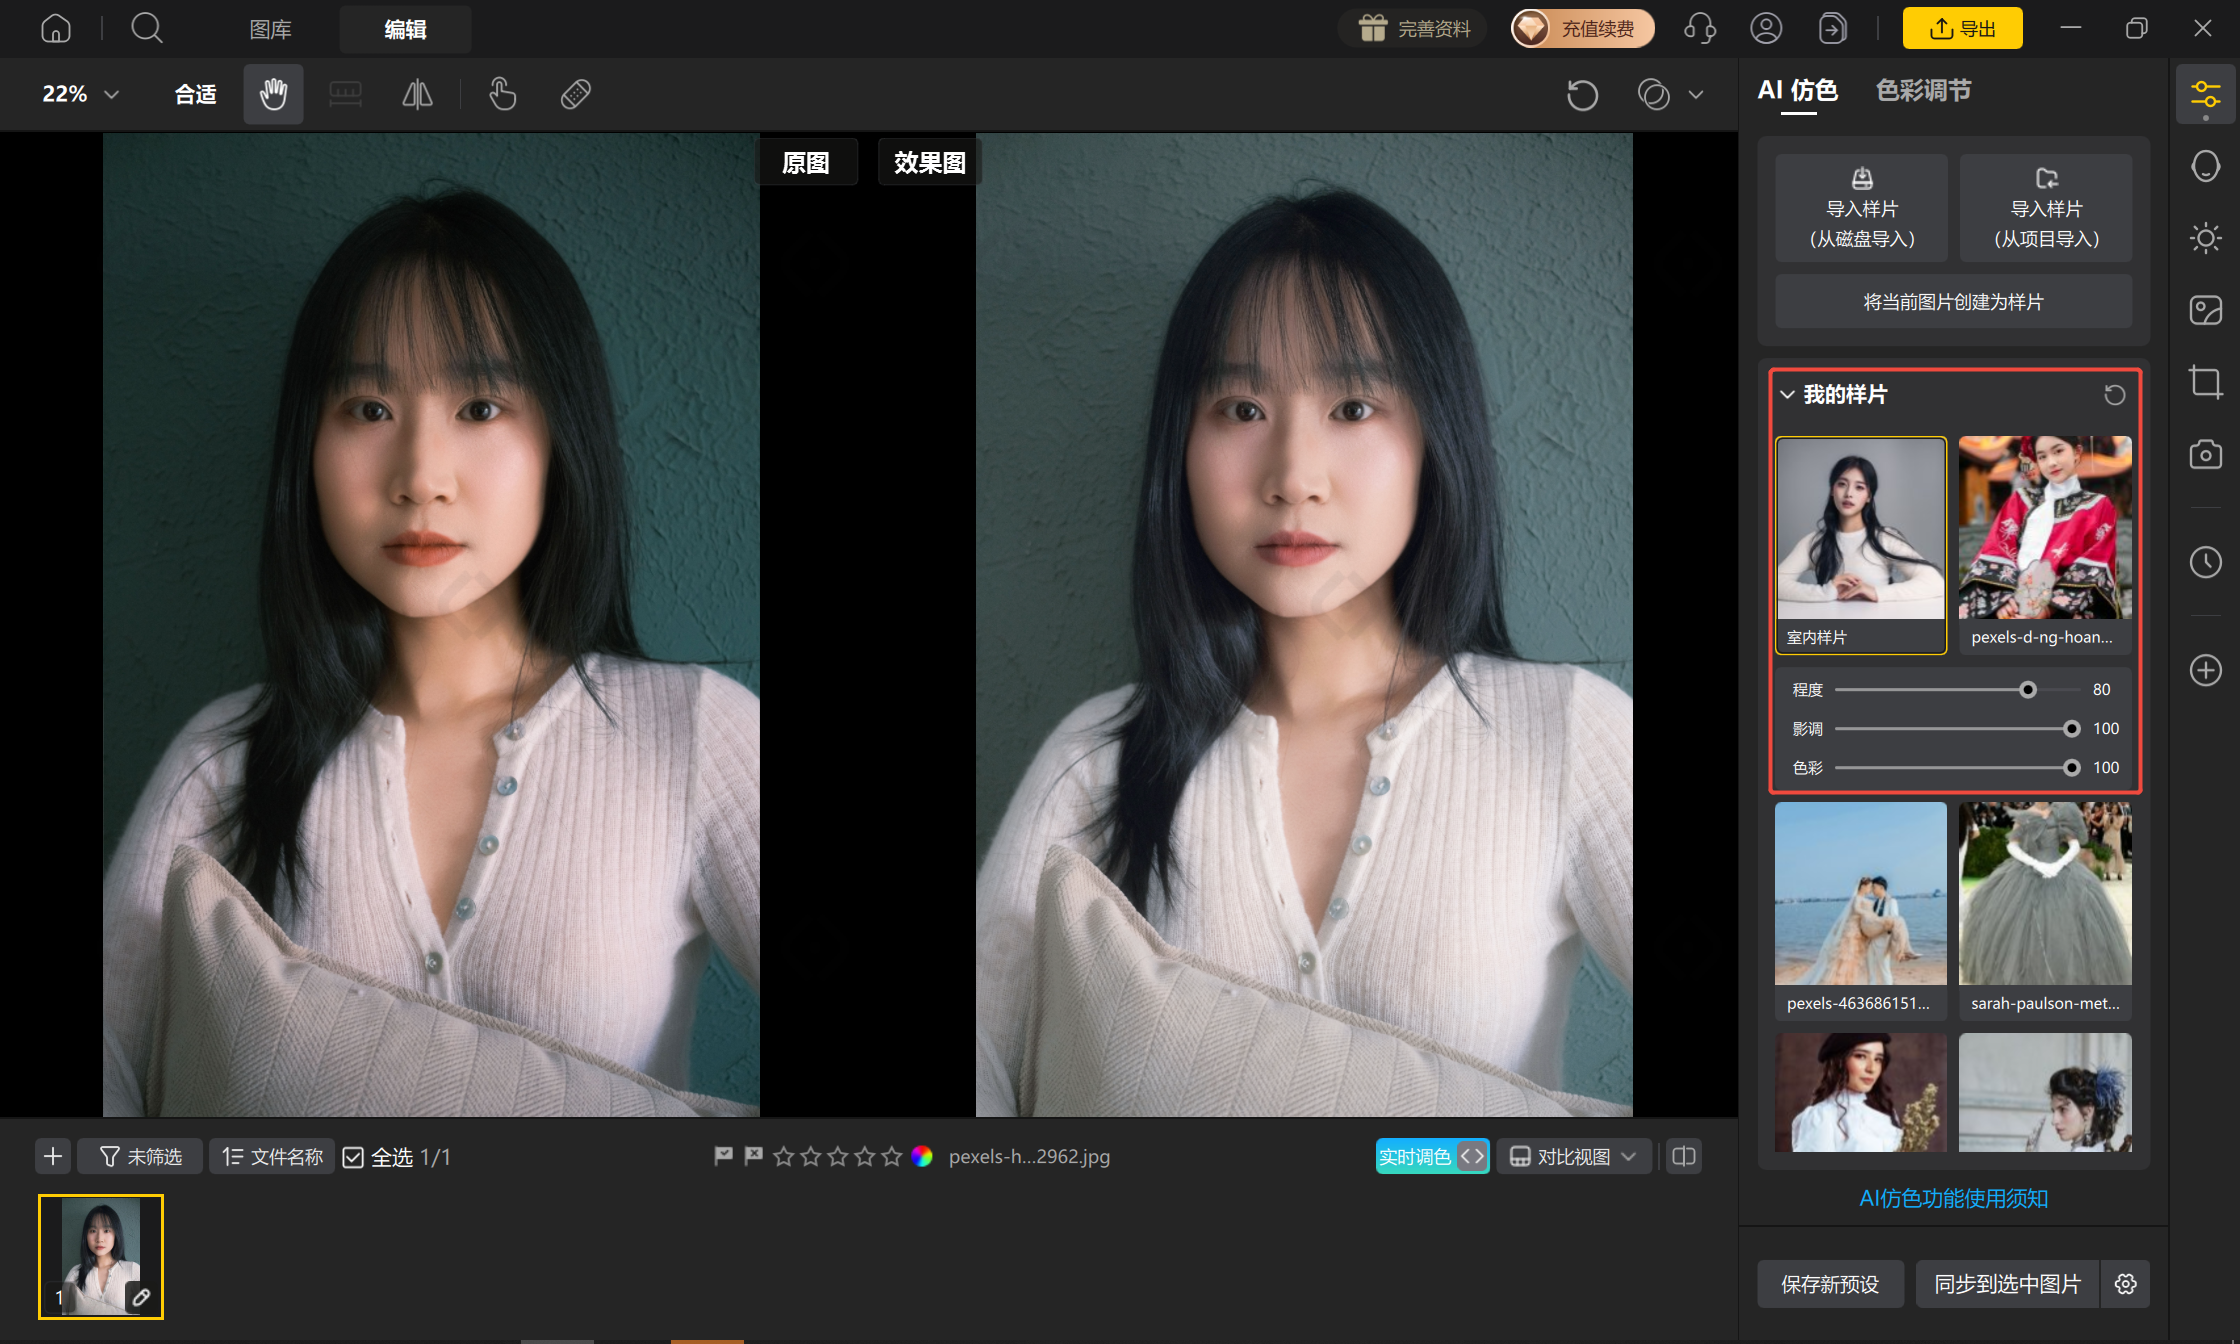2240x1344 pixels.
Task: Open the camera snapshot icon in sidebar
Action: pos(2205,454)
